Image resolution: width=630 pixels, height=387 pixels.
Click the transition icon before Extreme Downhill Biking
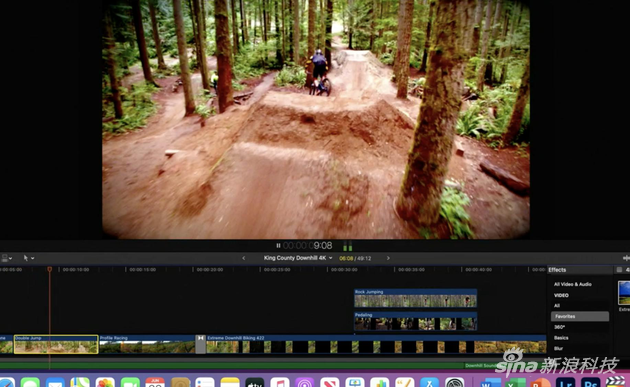click(x=200, y=344)
